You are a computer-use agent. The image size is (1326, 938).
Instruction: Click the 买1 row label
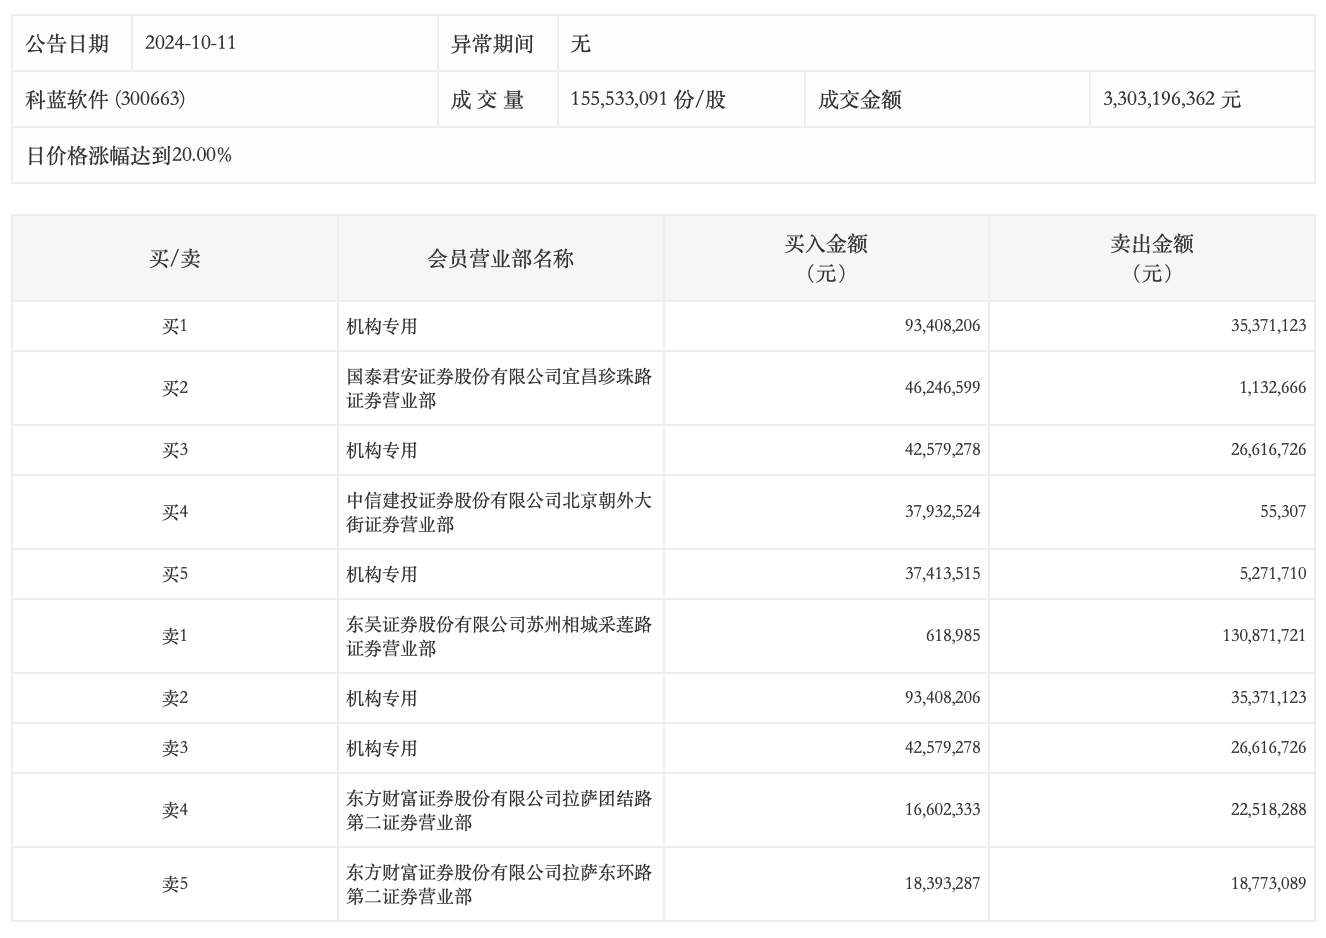175,326
